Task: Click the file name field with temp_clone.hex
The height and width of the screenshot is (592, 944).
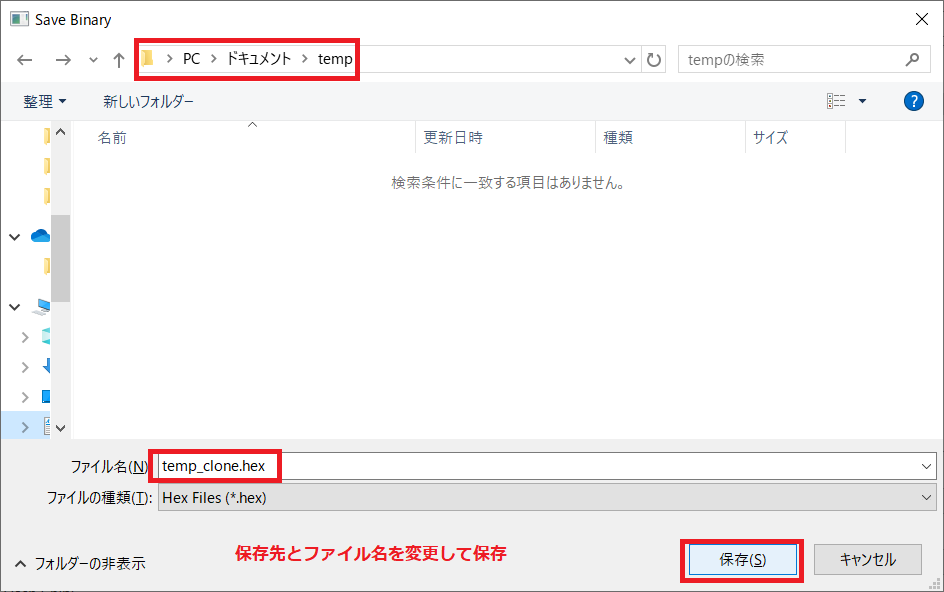Action: (540, 466)
